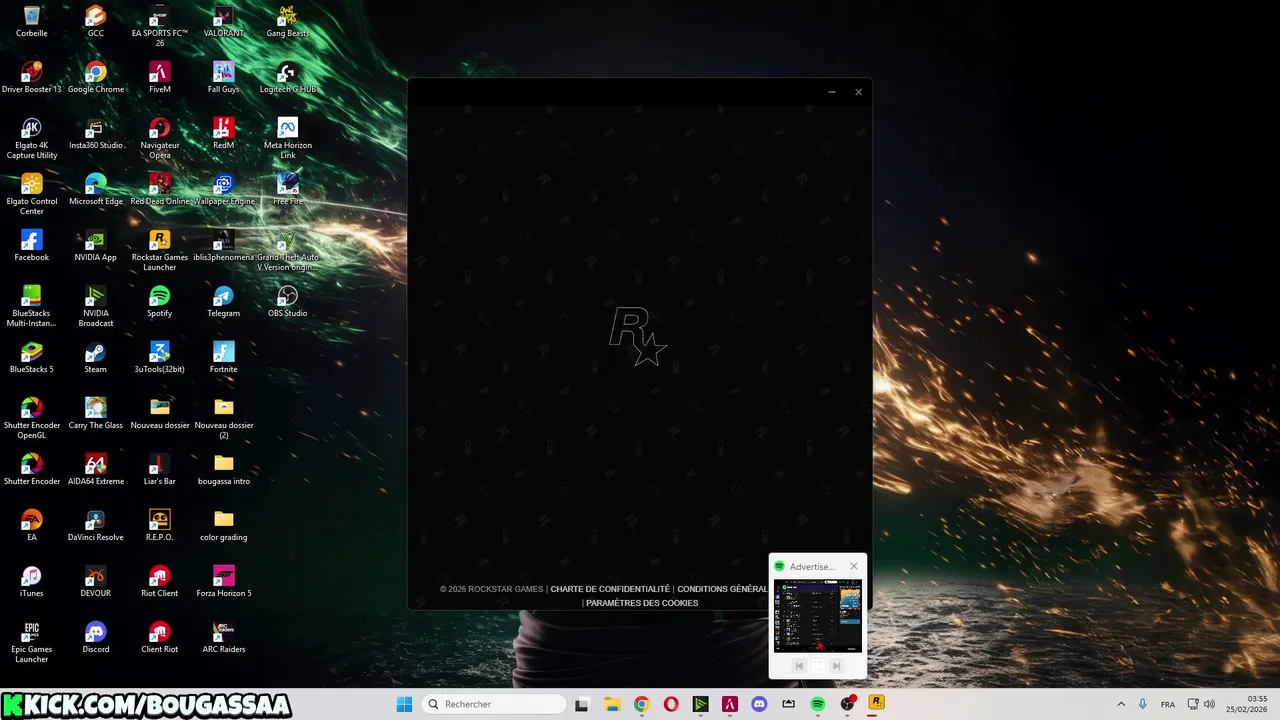Open the Nouveau dossier (2) folder
1280x720 pixels.
pyautogui.click(x=224, y=418)
